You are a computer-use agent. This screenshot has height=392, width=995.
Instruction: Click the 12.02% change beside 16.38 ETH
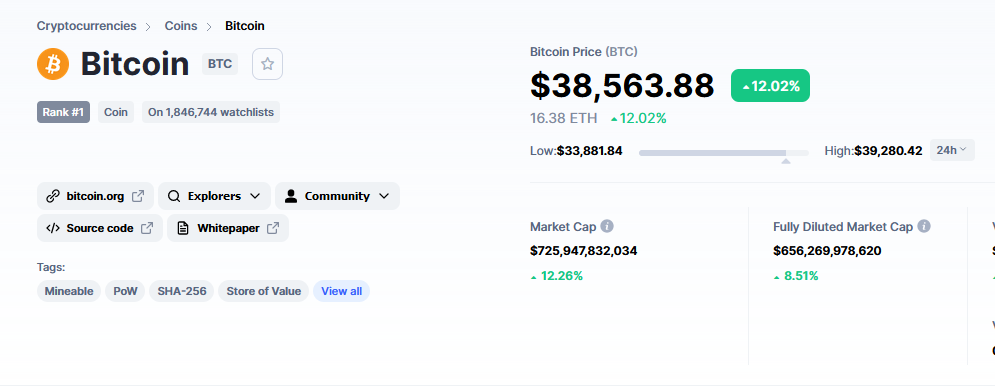[x=638, y=118]
